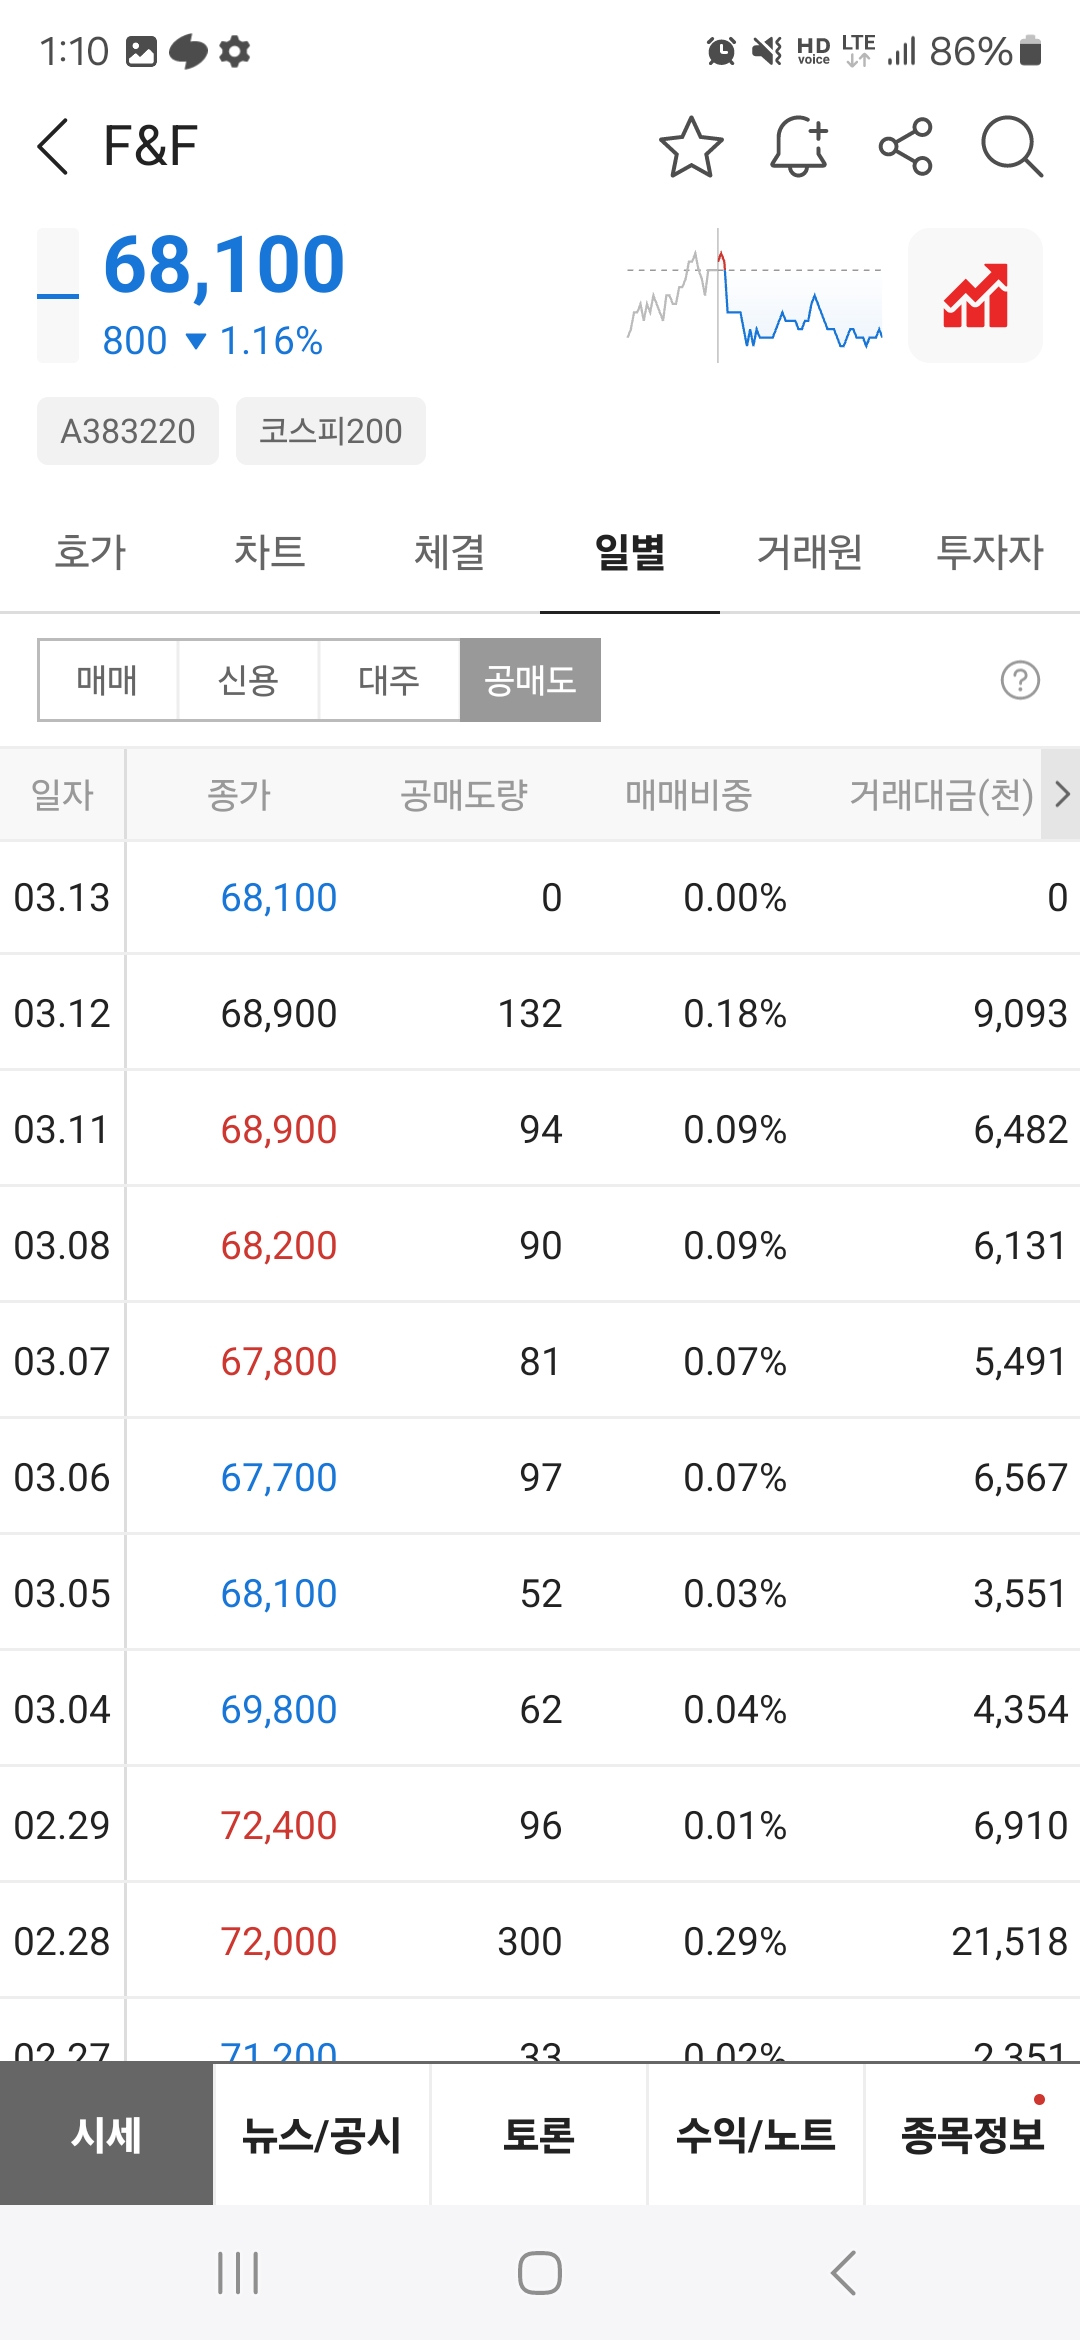Tap the 거래대금(천) column header

tap(941, 795)
